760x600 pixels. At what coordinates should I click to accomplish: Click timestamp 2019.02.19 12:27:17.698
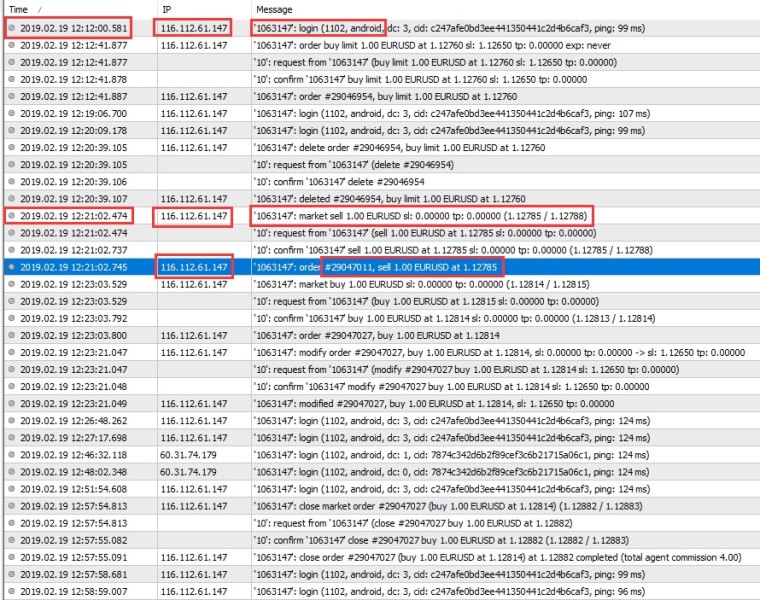coord(73,438)
